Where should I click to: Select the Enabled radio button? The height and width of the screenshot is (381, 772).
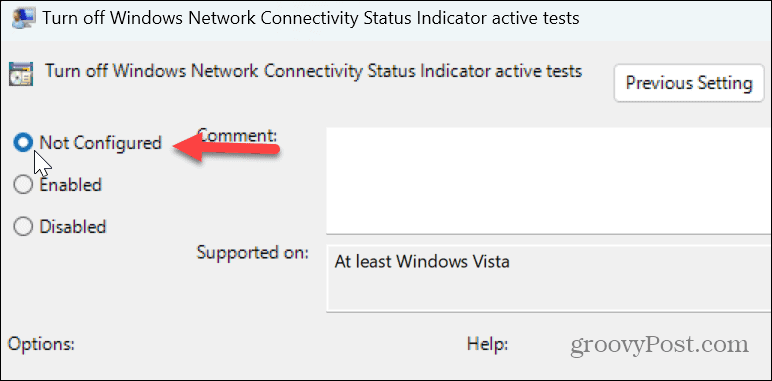point(23,185)
